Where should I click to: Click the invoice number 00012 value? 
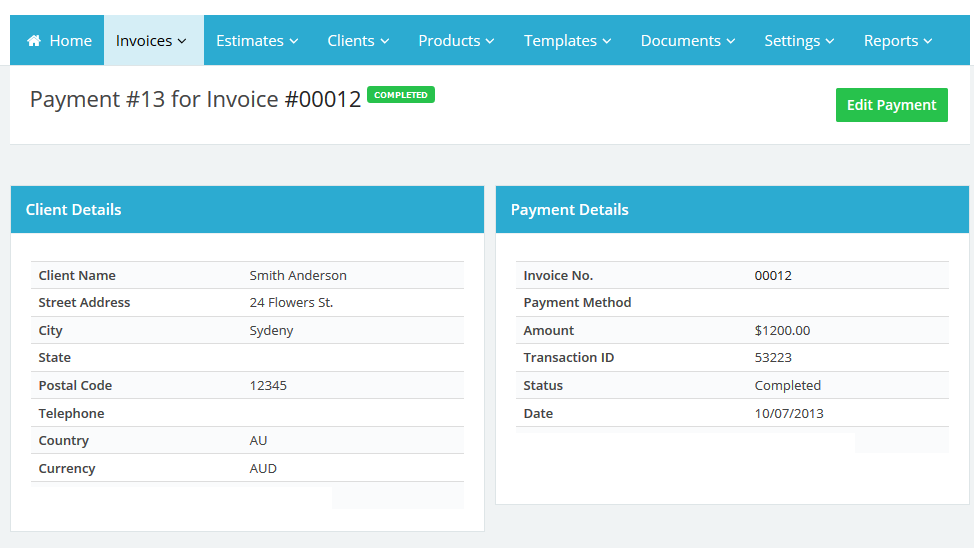coord(773,276)
